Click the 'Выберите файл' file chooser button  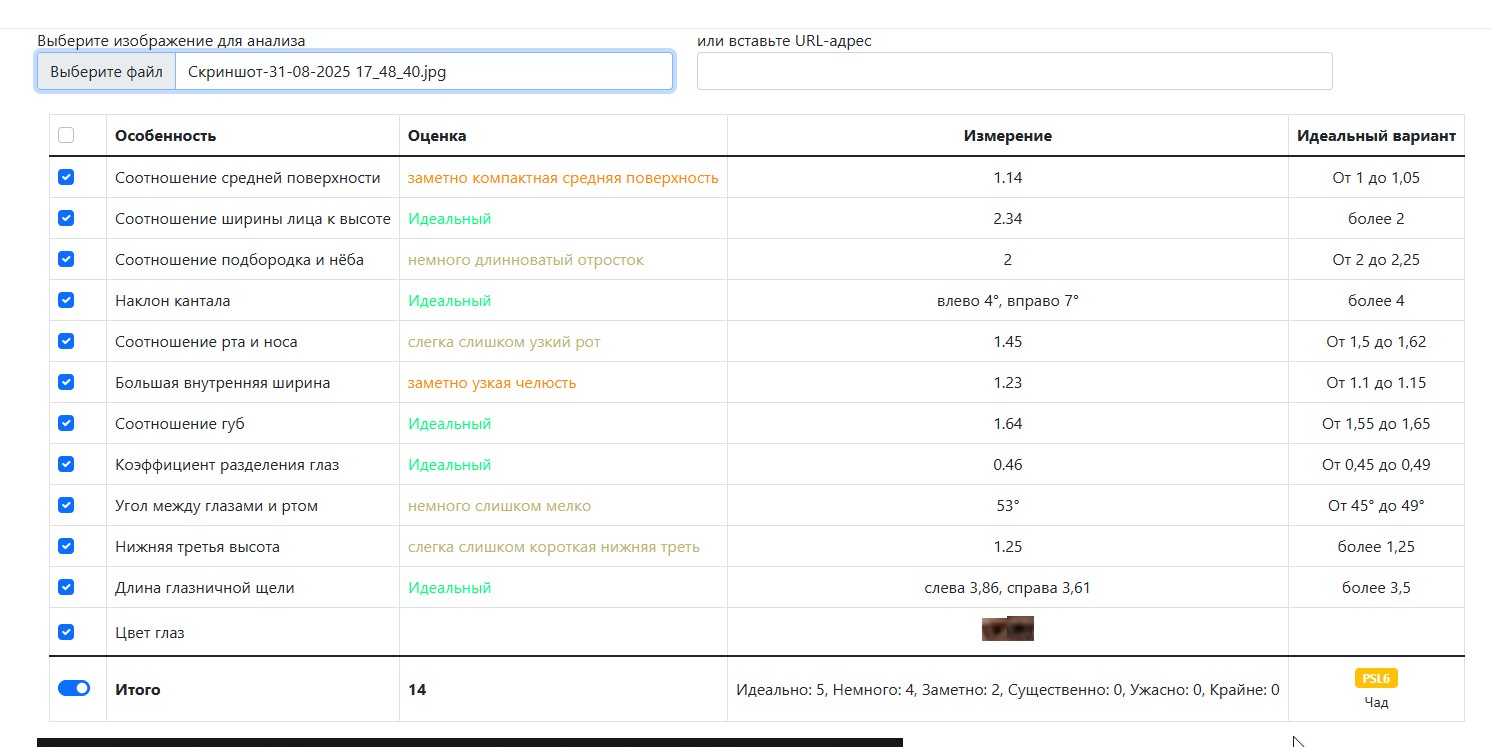106,72
